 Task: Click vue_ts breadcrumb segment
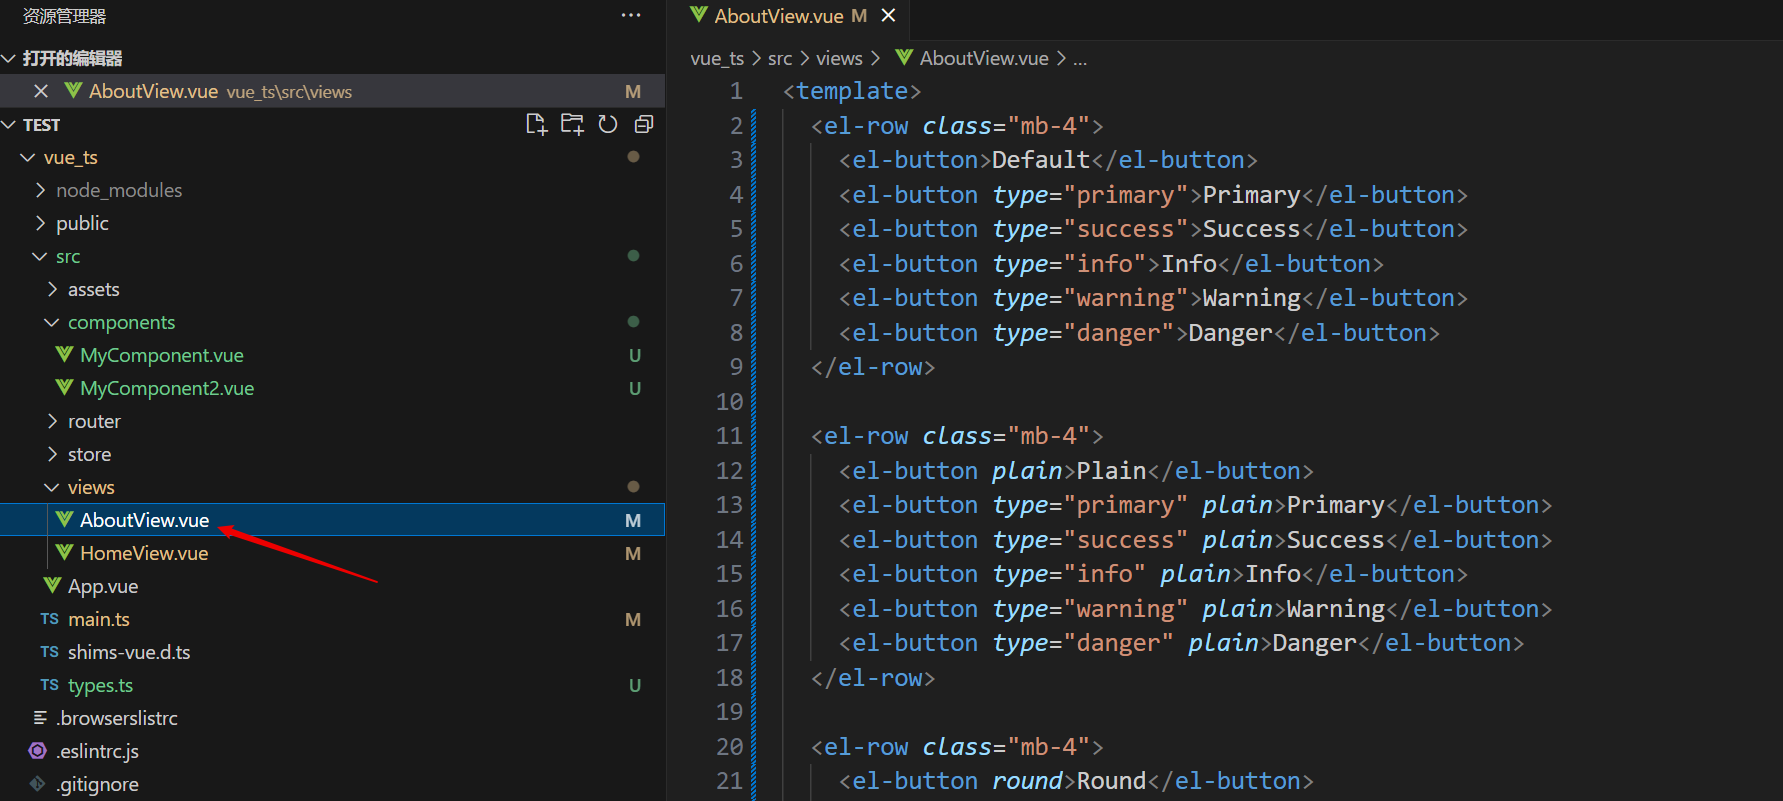[x=717, y=58]
